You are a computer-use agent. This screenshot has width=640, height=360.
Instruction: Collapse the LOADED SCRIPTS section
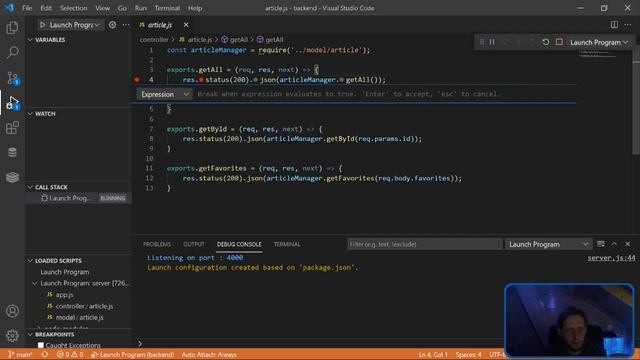[x=58, y=260]
